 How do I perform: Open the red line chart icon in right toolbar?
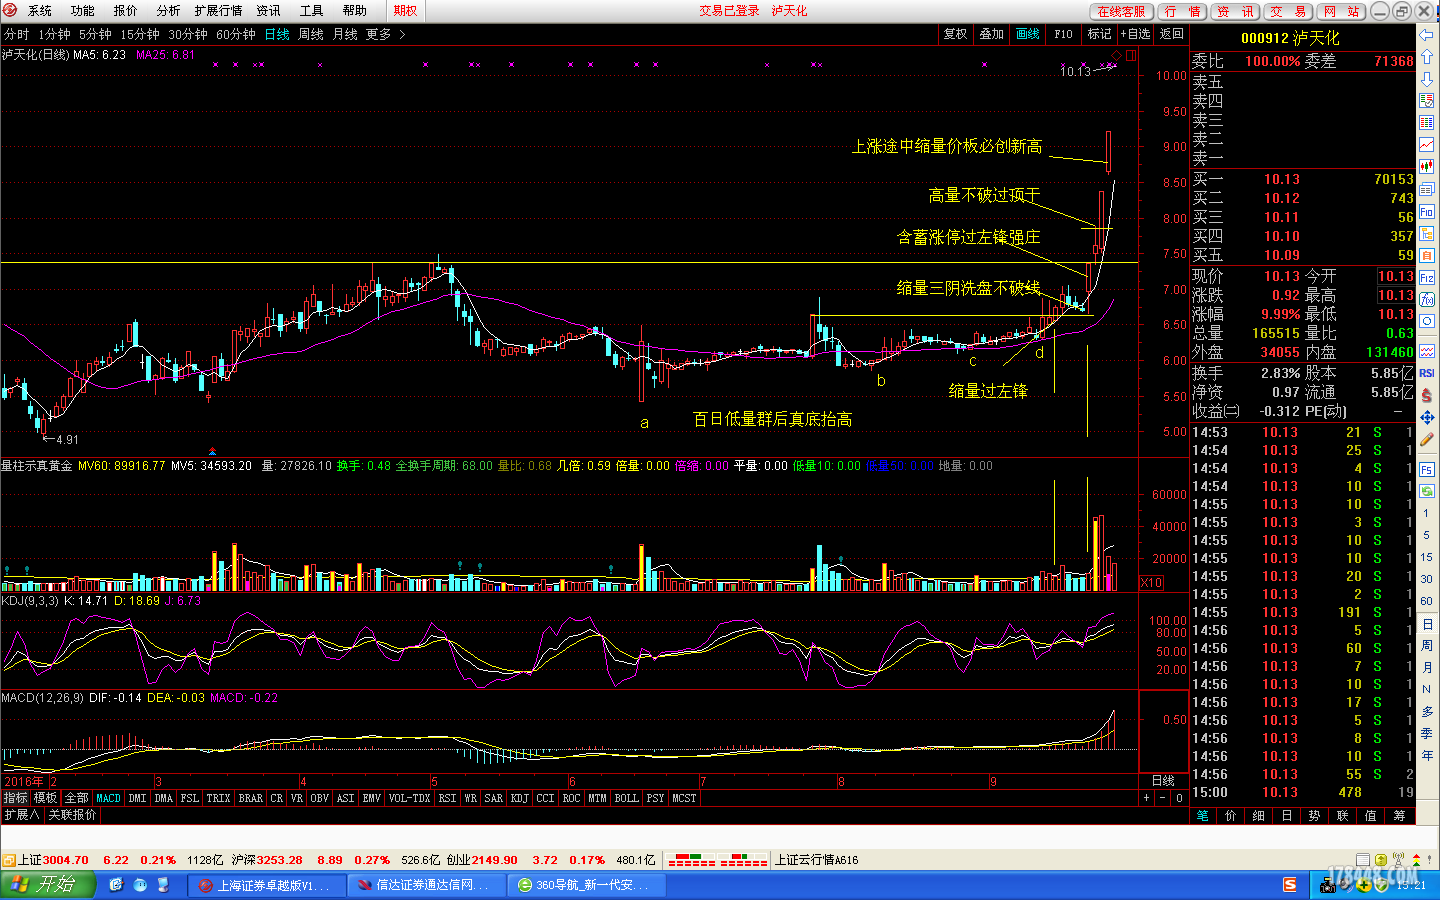point(1427,145)
